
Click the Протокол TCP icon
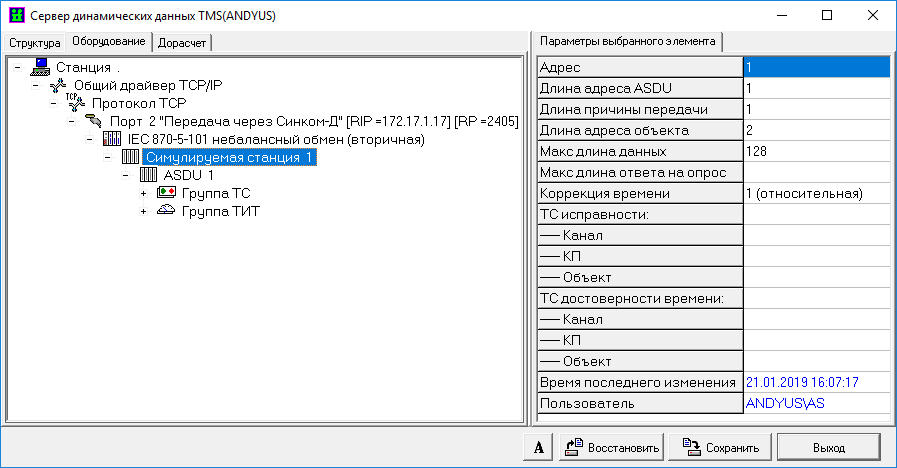pyautogui.click(x=76, y=103)
